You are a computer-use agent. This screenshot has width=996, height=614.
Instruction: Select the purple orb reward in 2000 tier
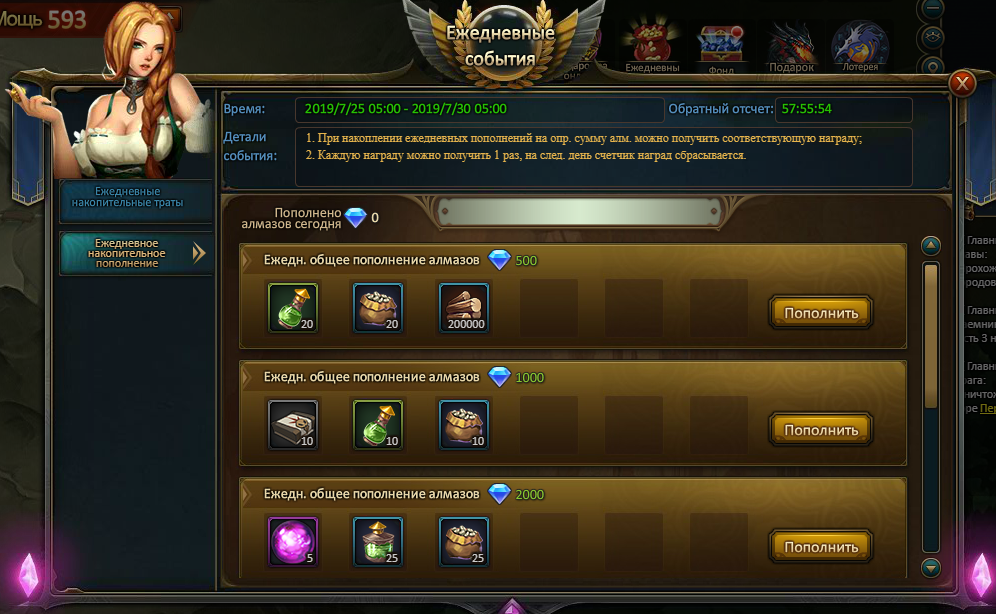pyautogui.click(x=293, y=542)
